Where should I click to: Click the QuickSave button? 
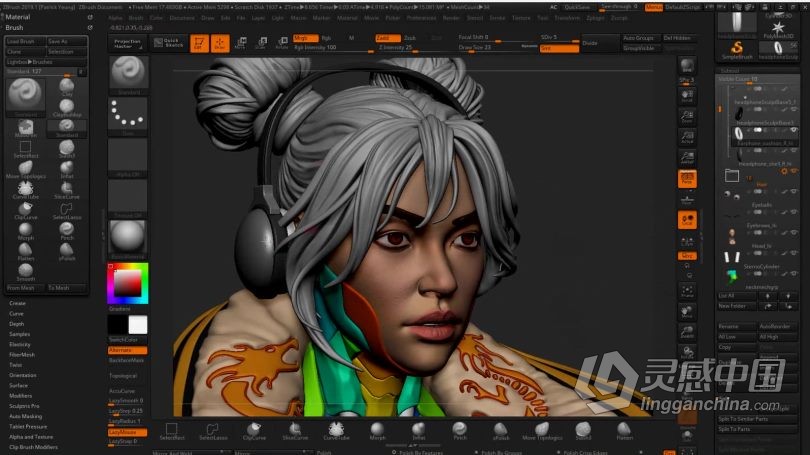pyautogui.click(x=577, y=7)
